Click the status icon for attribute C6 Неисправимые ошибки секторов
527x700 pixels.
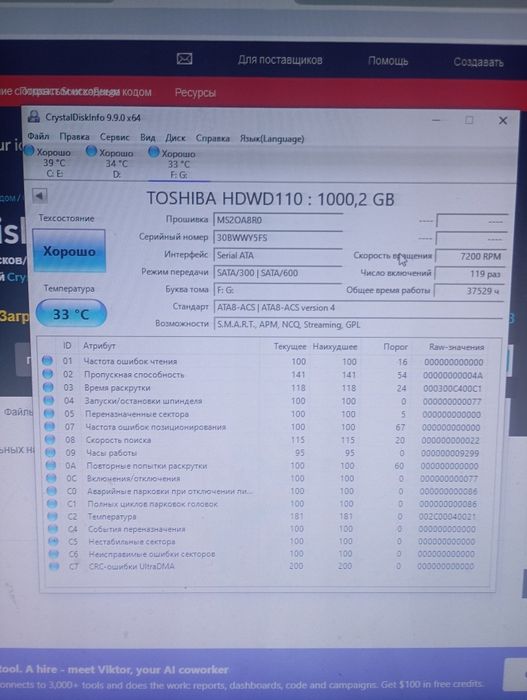click(x=54, y=554)
